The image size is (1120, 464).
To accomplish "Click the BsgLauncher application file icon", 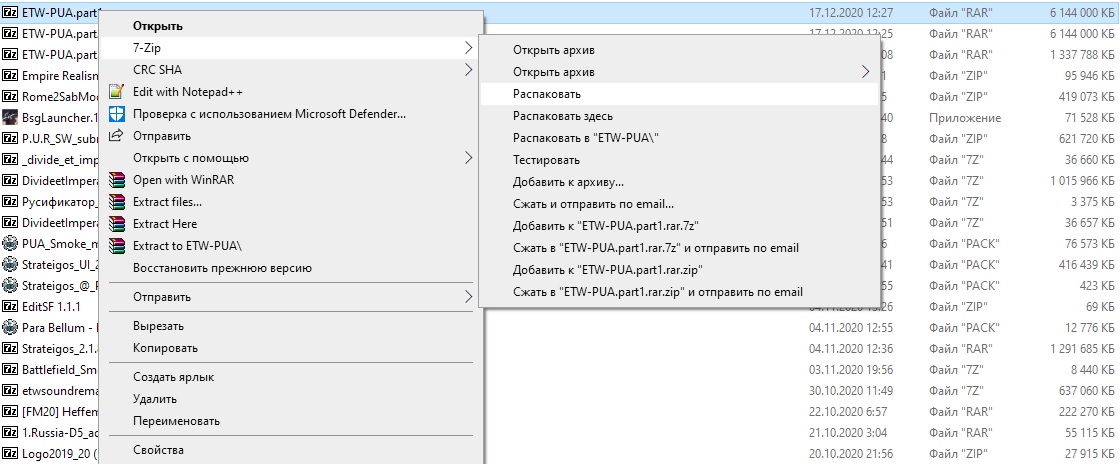I will click(x=10, y=119).
